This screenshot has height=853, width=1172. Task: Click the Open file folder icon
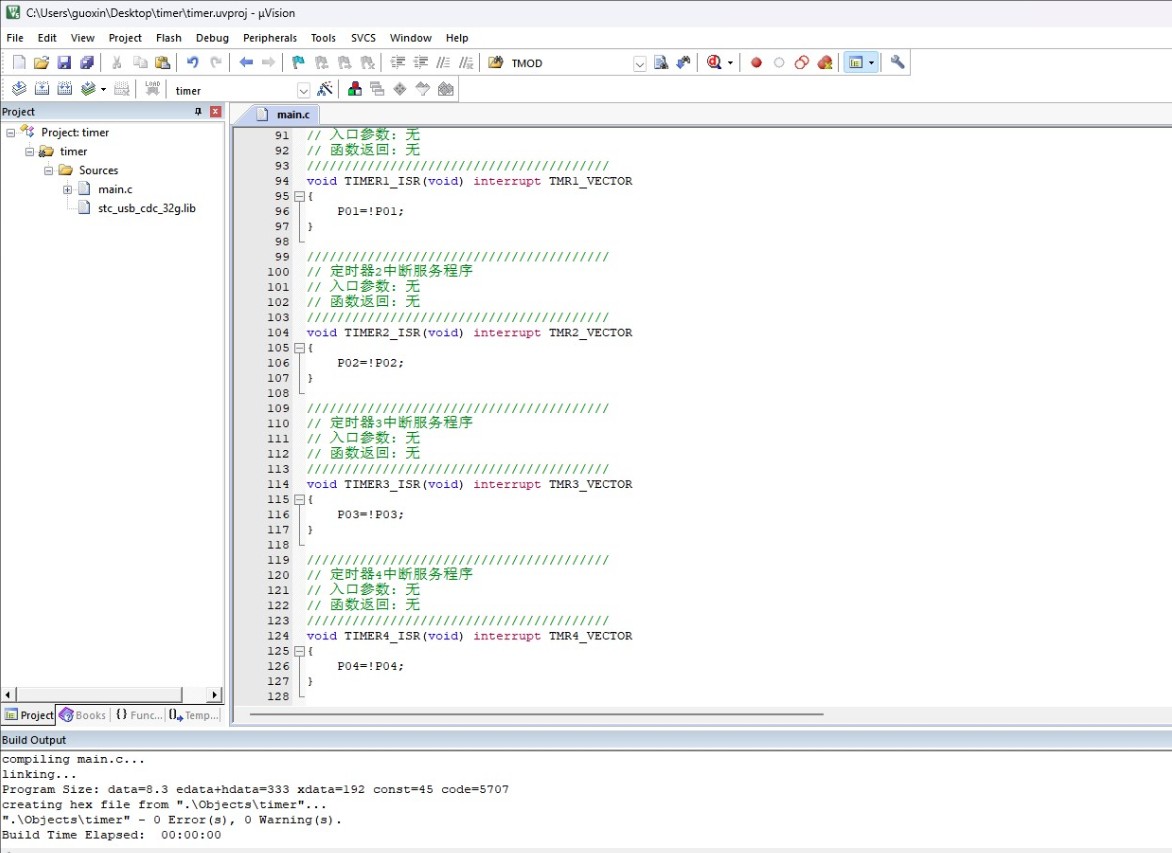(41, 63)
